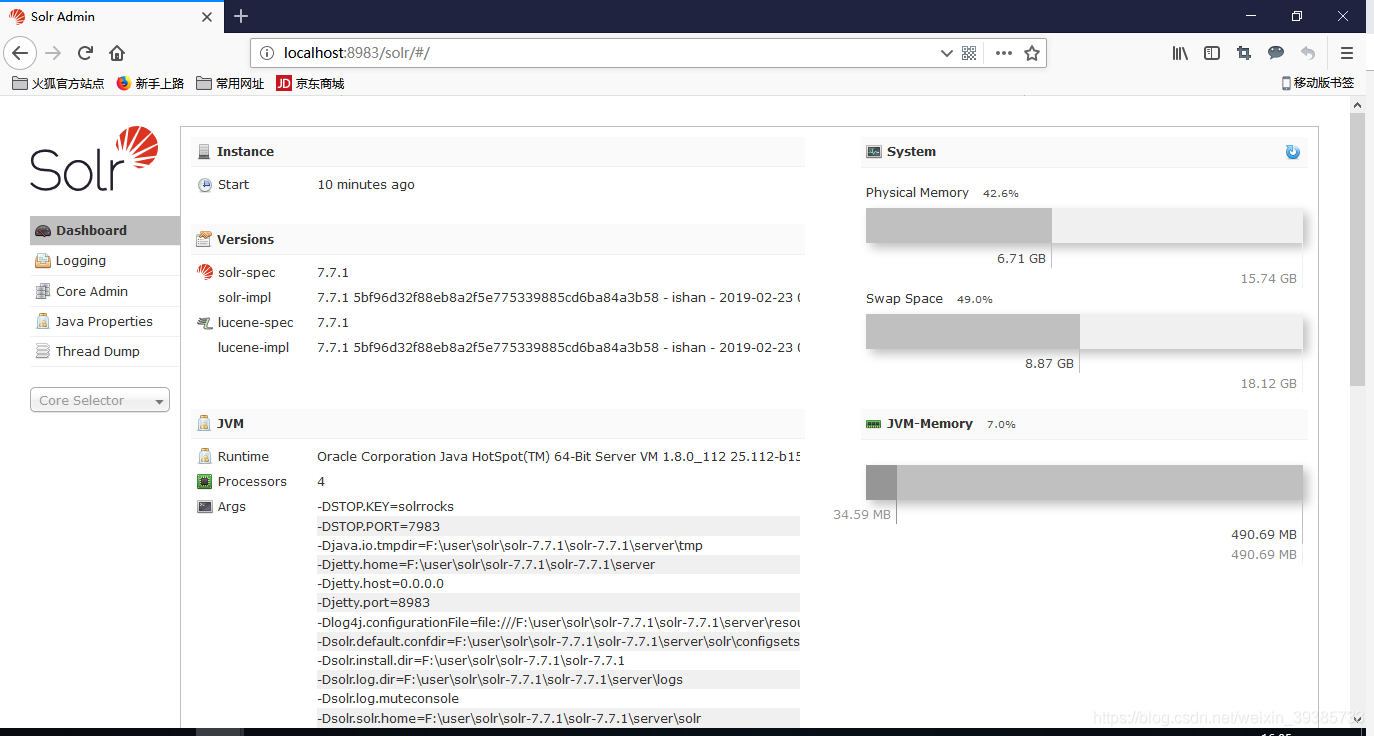Image resolution: width=1374 pixels, height=736 pixels.
Task: Click the Swap Space usage bar
Action: [1084, 331]
